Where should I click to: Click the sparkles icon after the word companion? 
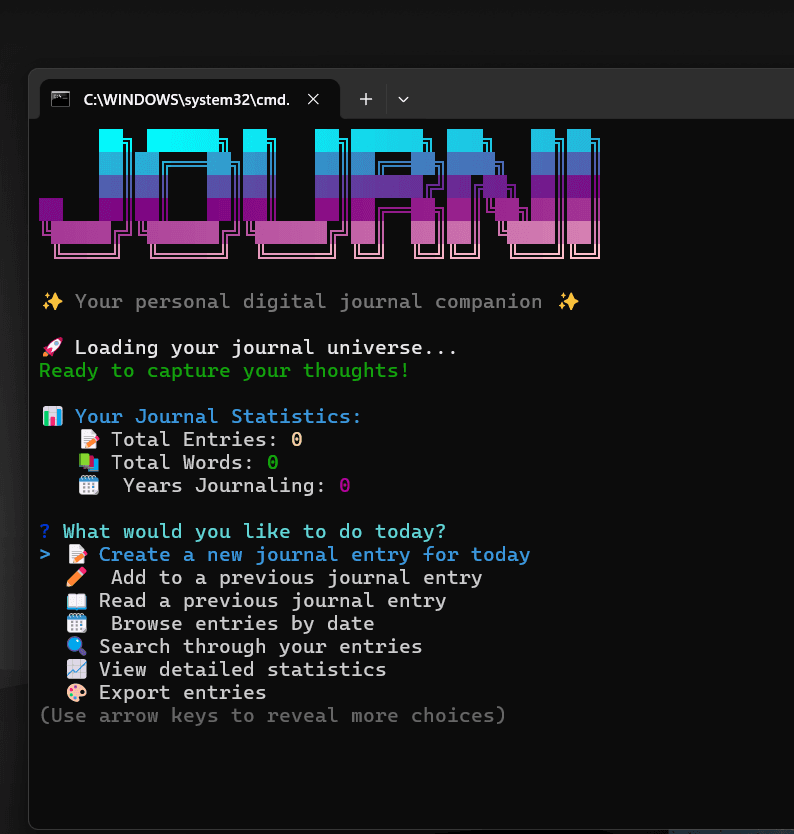tap(568, 302)
